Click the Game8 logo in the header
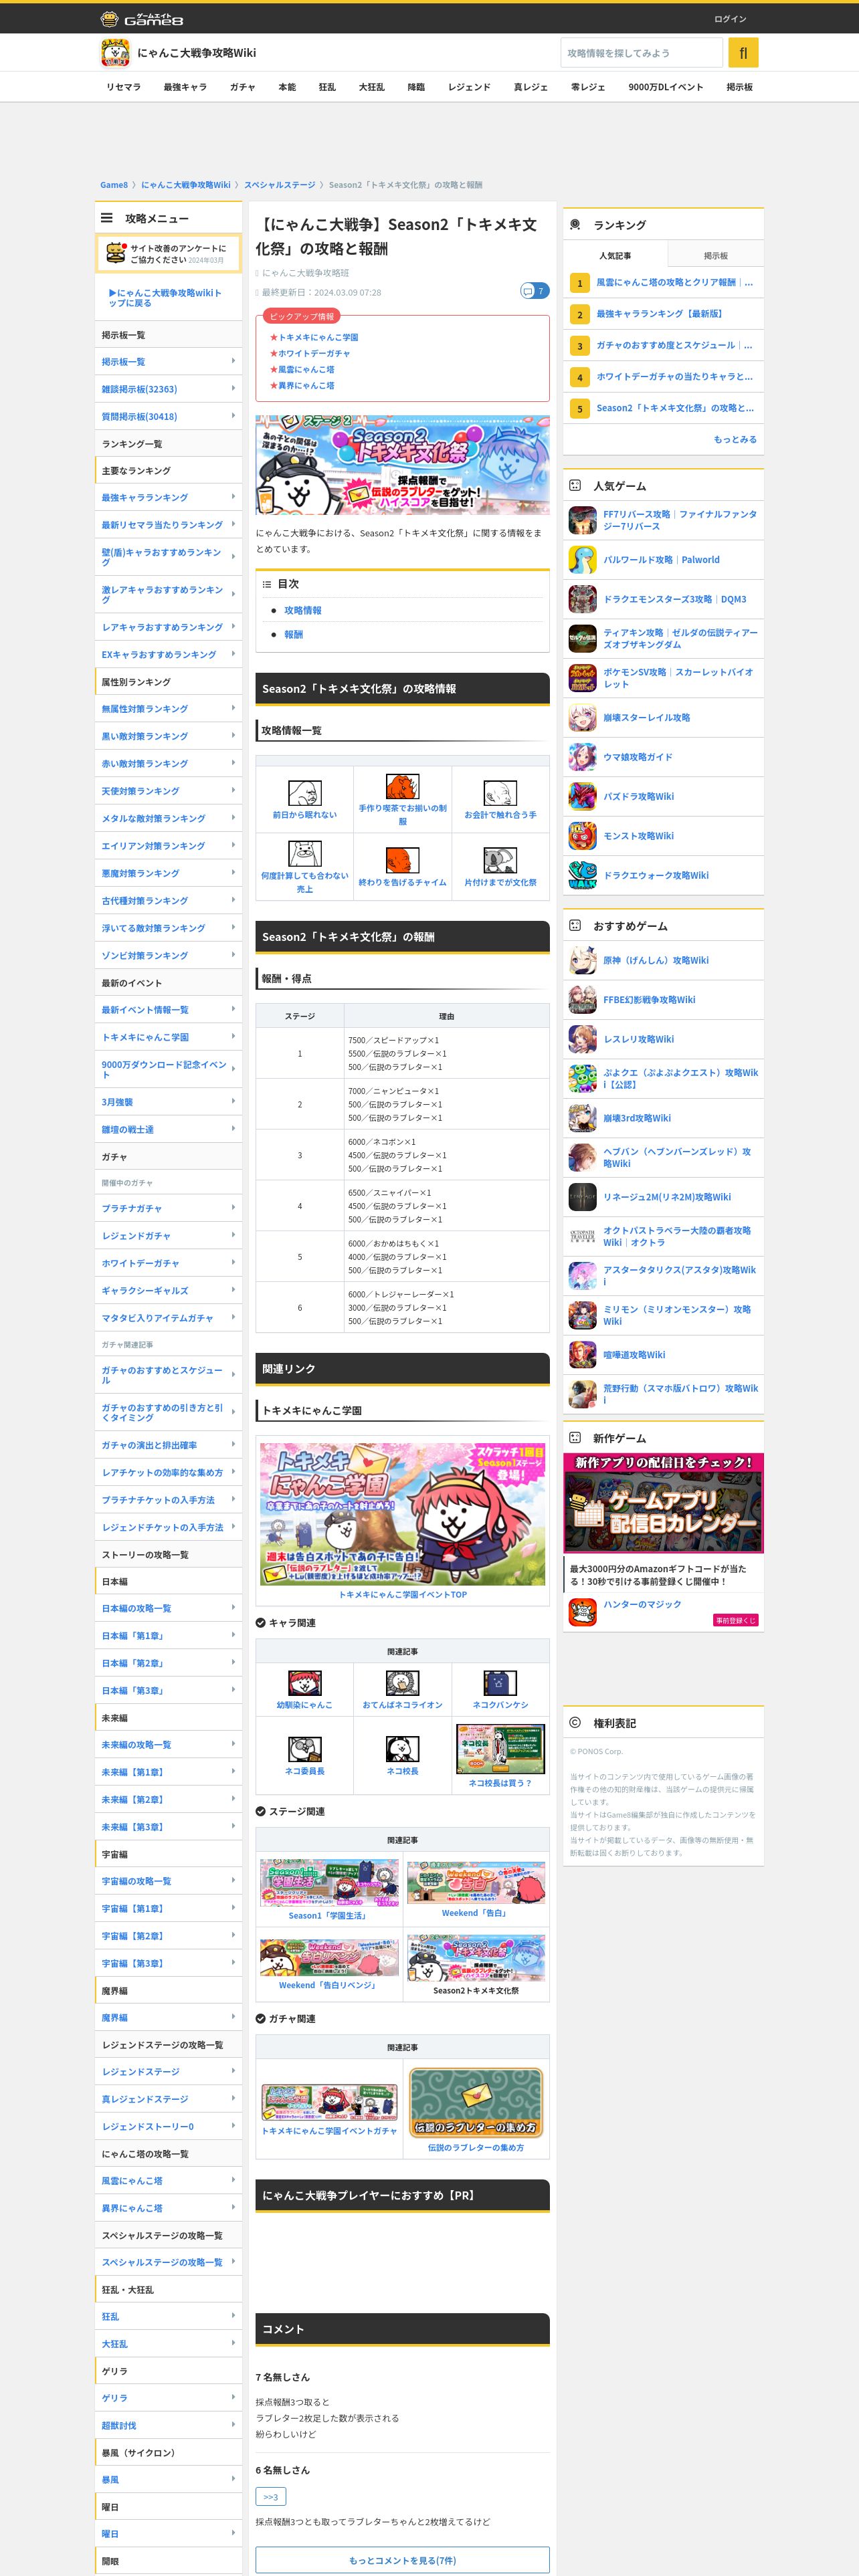The width and height of the screenshot is (859, 2576). point(142,19)
